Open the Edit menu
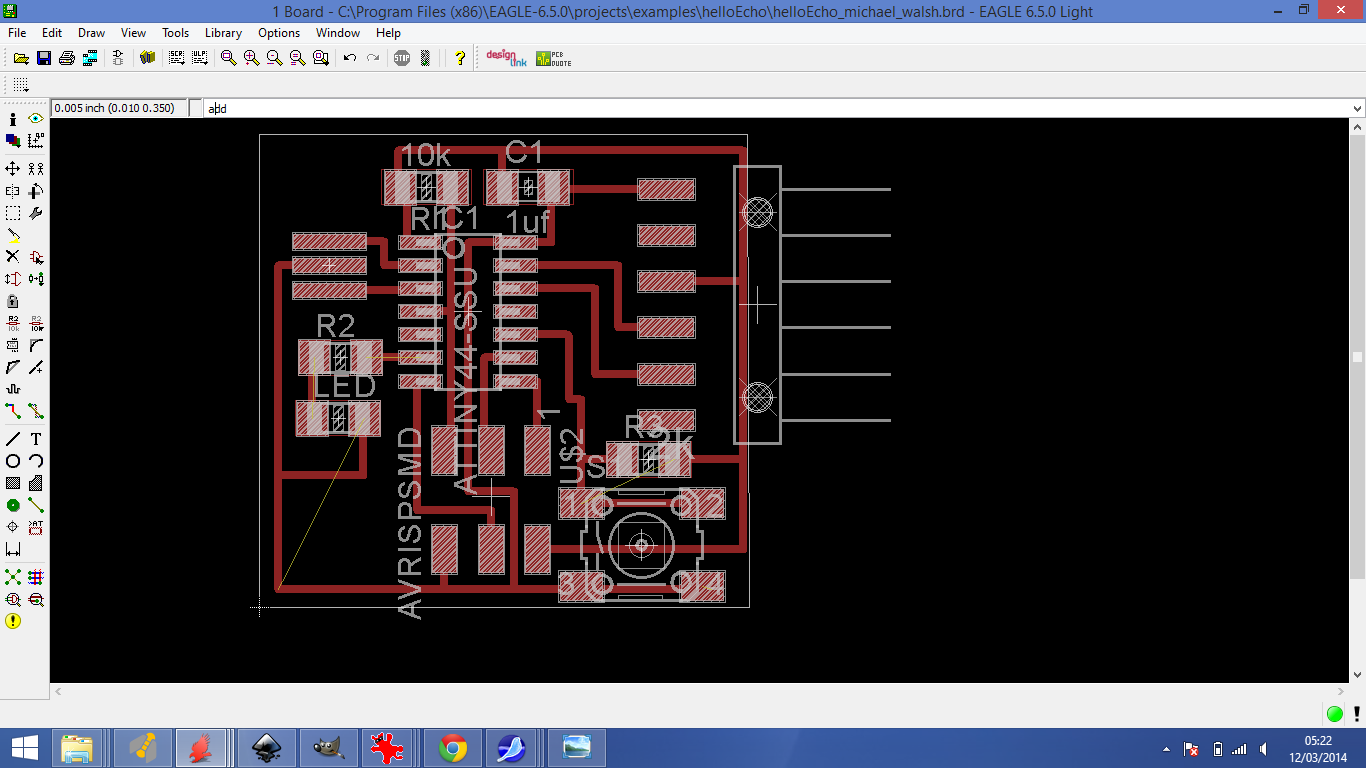The height and width of the screenshot is (768, 1366). point(52,33)
